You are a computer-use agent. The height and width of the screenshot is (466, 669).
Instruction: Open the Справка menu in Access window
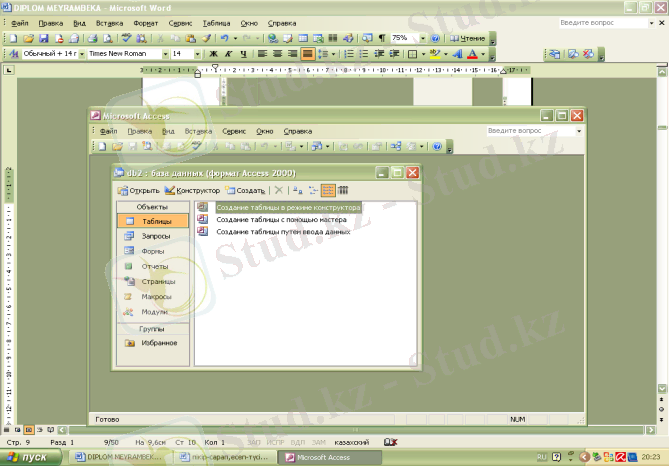coord(298,131)
